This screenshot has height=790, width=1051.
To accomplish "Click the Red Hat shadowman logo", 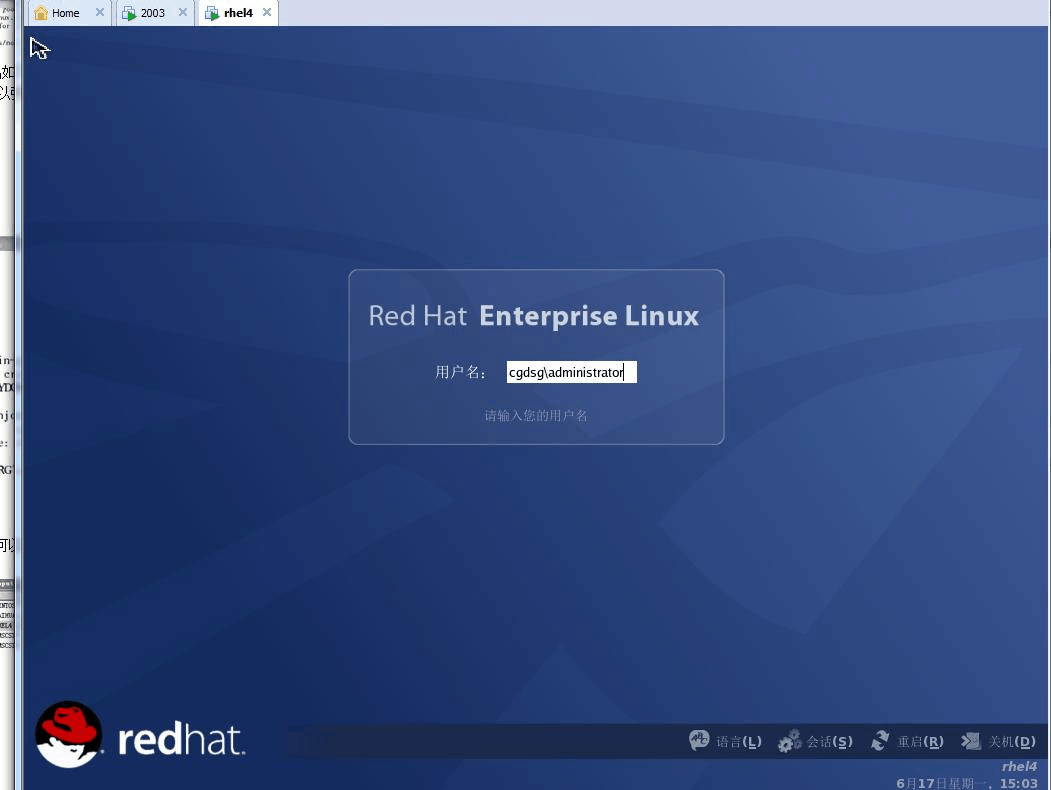I will coord(68,734).
